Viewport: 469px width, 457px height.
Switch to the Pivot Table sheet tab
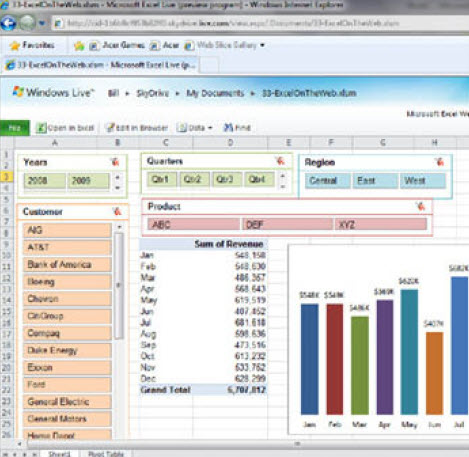(x=106, y=454)
